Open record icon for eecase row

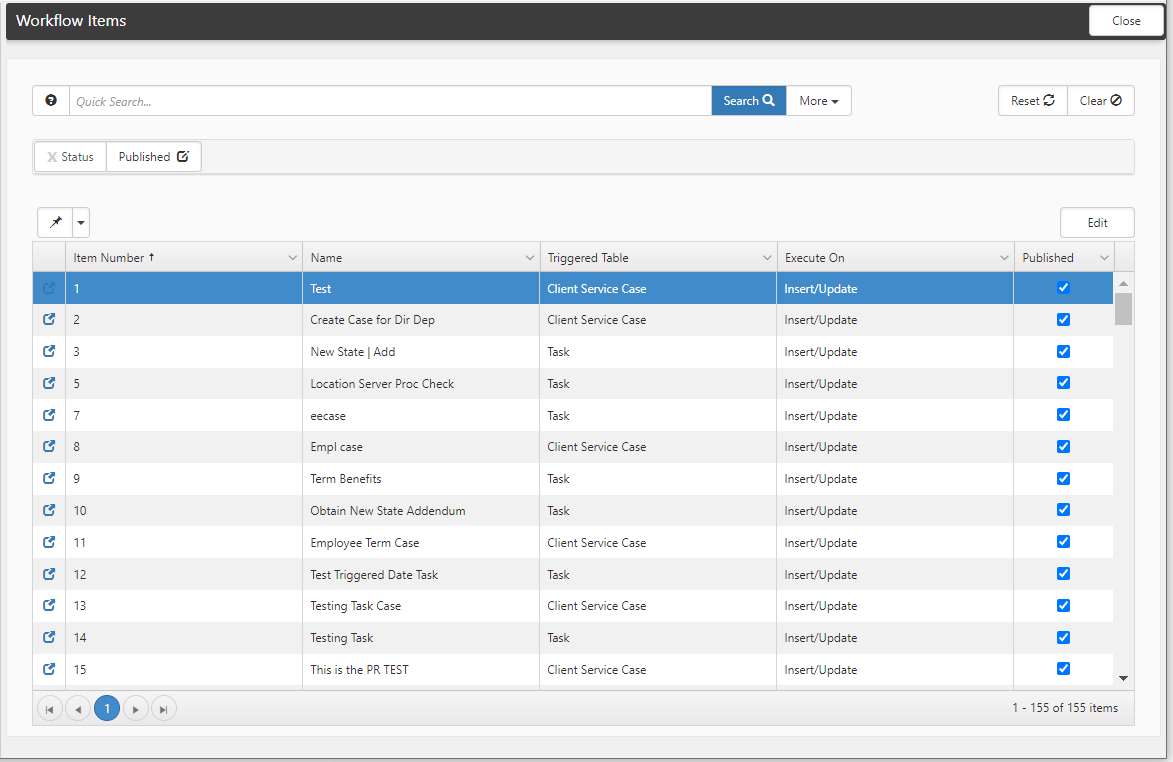click(x=49, y=415)
